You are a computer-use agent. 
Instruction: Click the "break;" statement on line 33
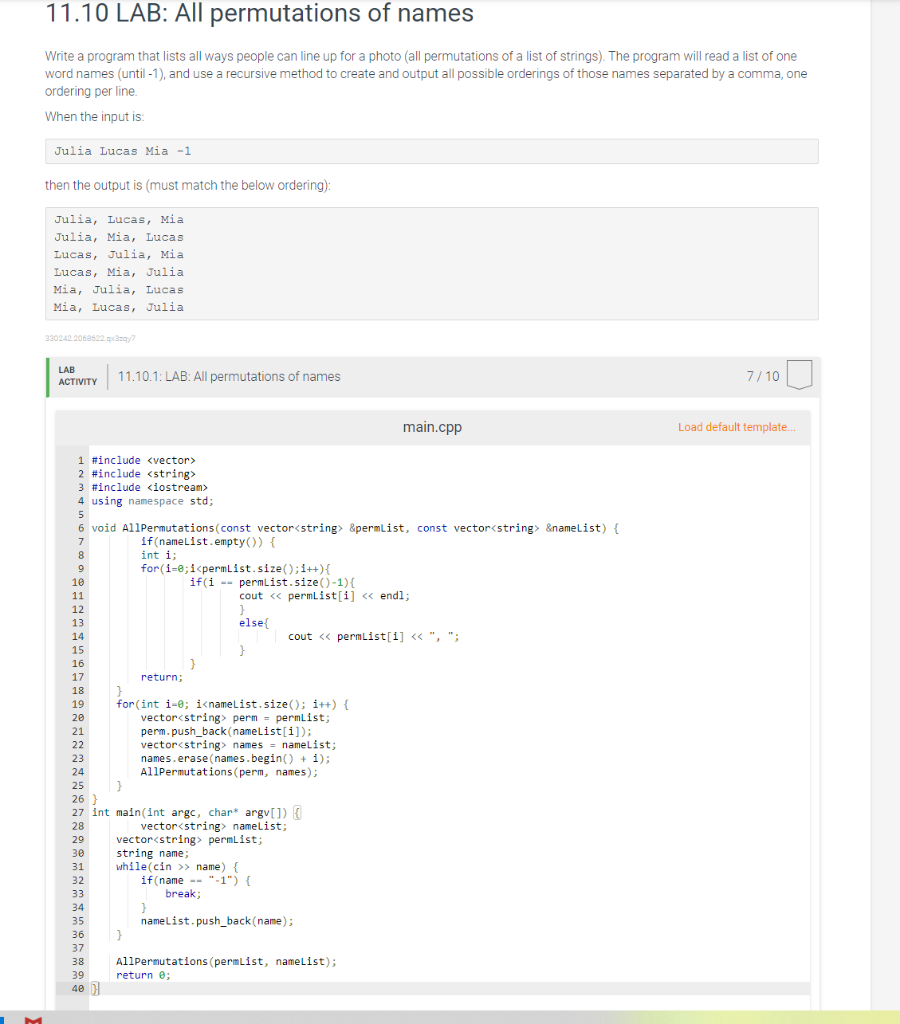click(181, 893)
